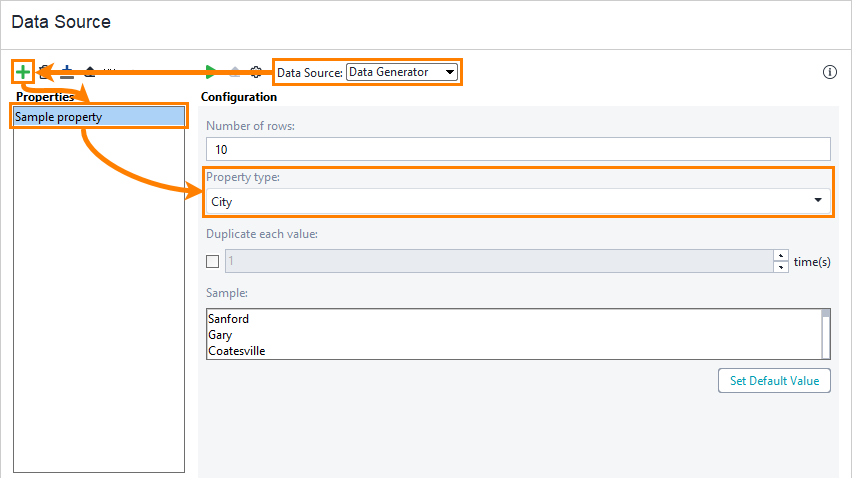Select Sample property in the Properties list

coord(98,117)
